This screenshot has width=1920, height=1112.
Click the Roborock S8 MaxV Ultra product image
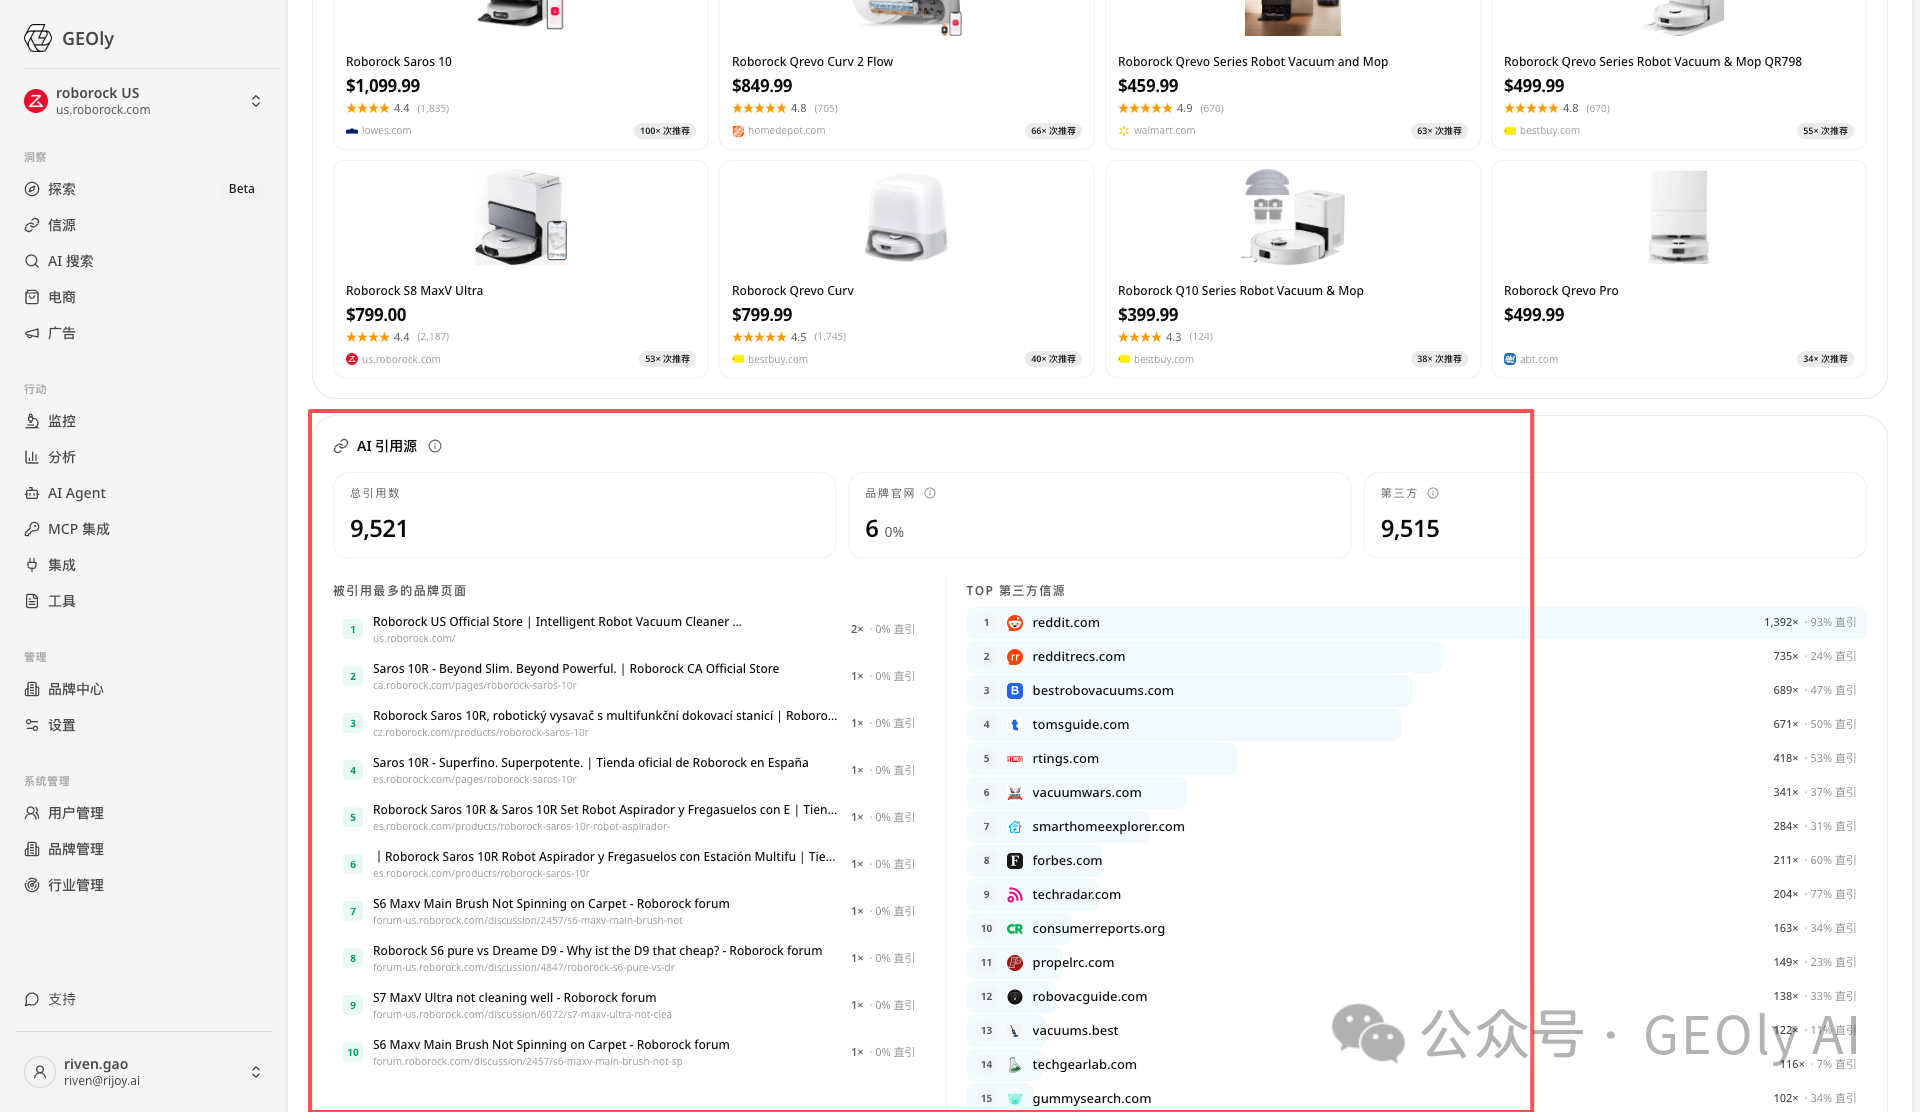click(x=521, y=217)
